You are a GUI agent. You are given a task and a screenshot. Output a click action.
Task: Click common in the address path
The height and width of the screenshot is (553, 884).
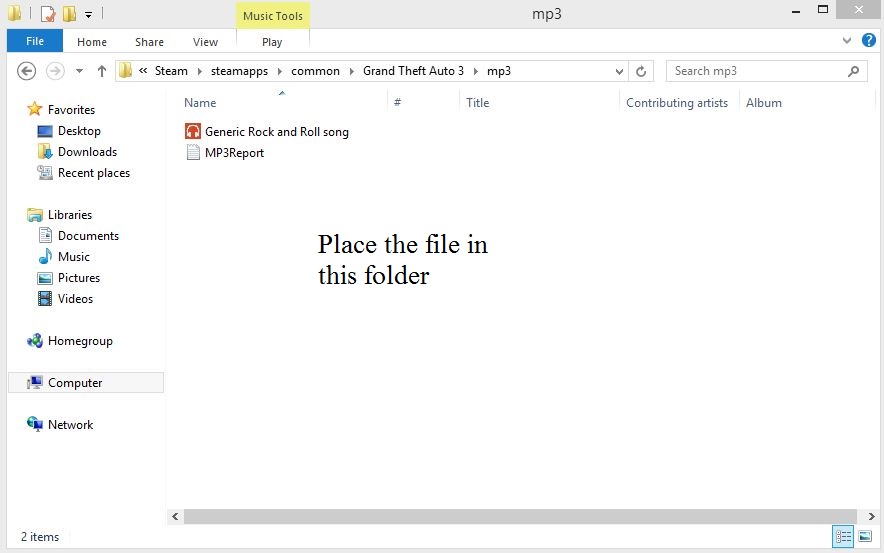[315, 71]
